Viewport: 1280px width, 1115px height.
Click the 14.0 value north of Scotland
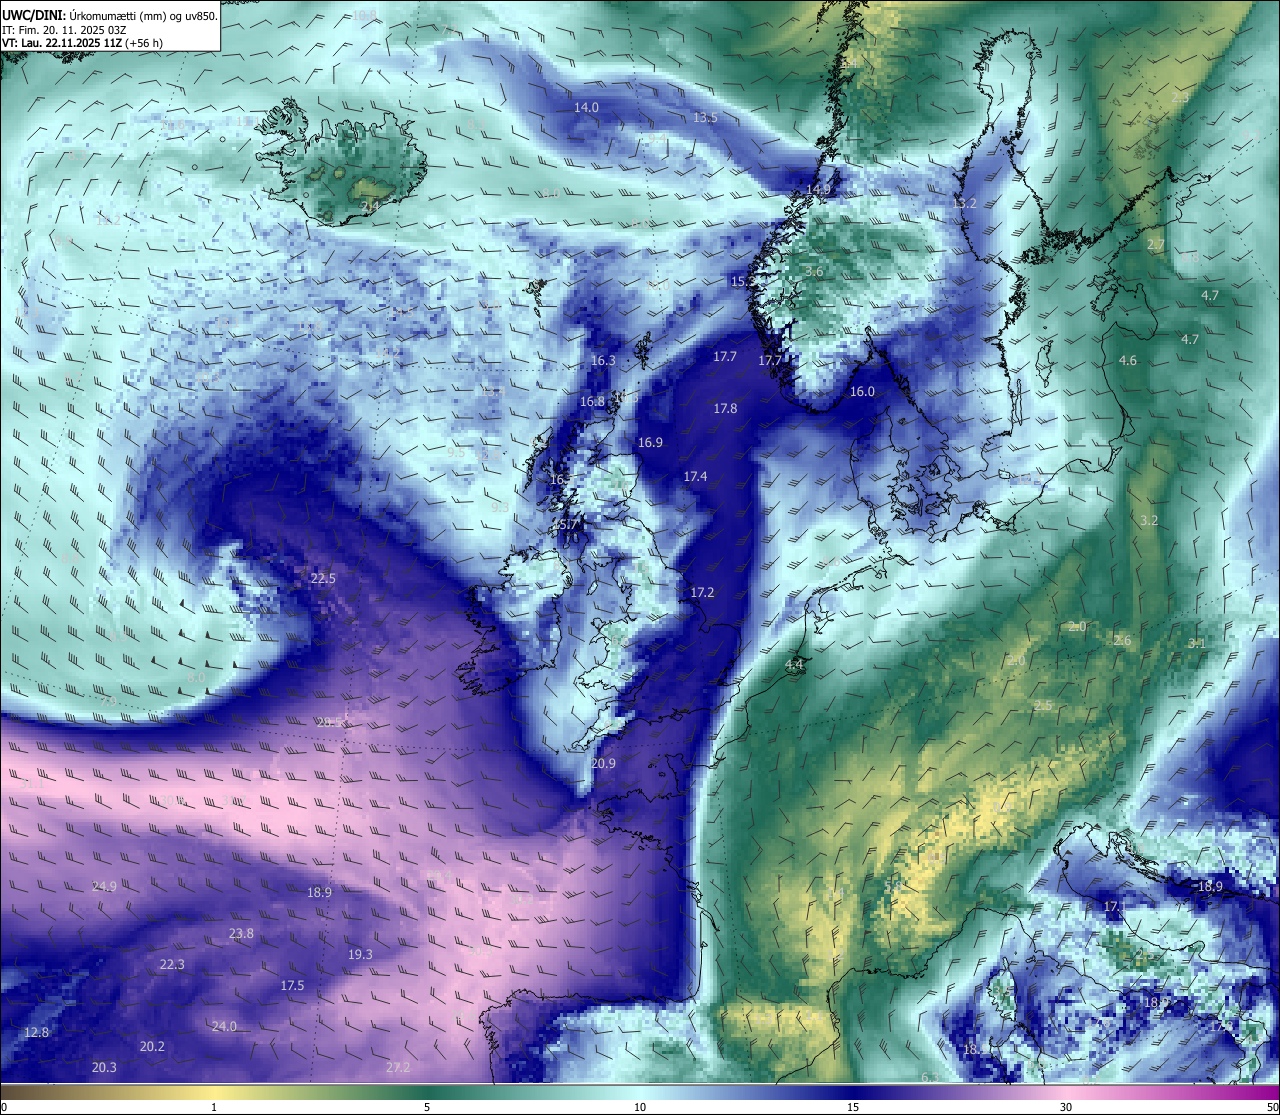pyautogui.click(x=586, y=107)
